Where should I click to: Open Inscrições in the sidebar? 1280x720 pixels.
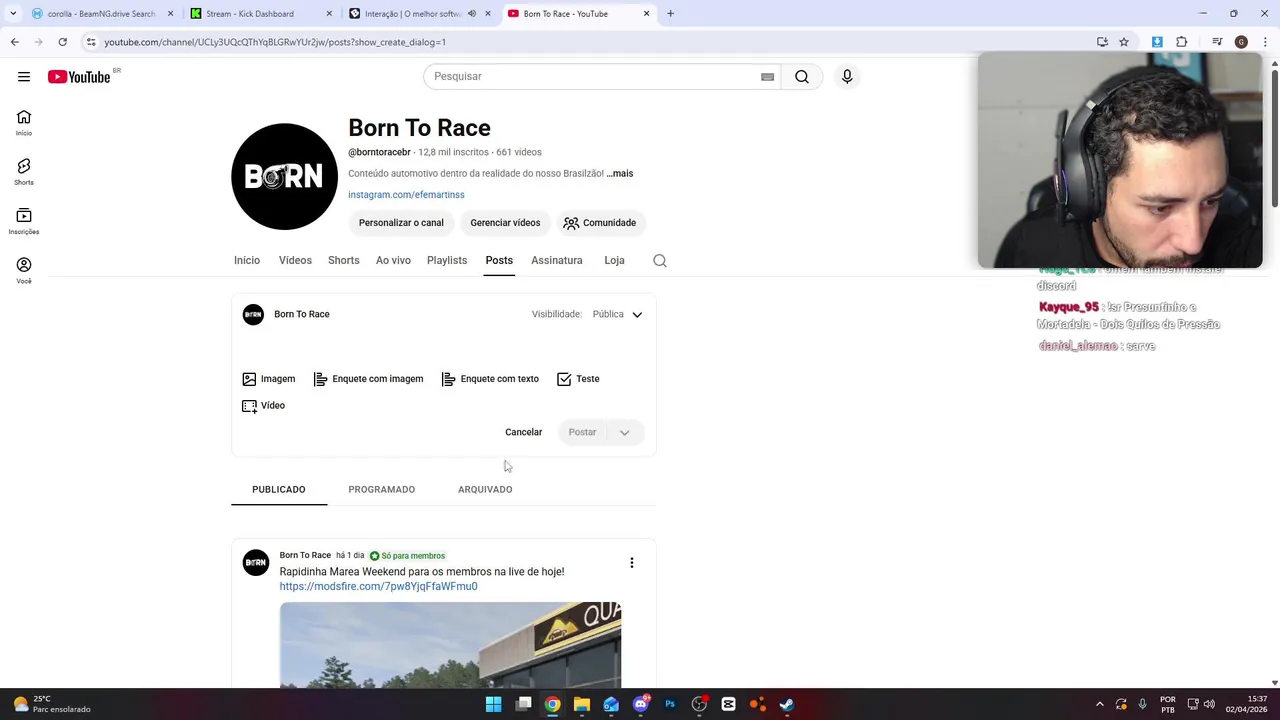pyautogui.click(x=24, y=221)
